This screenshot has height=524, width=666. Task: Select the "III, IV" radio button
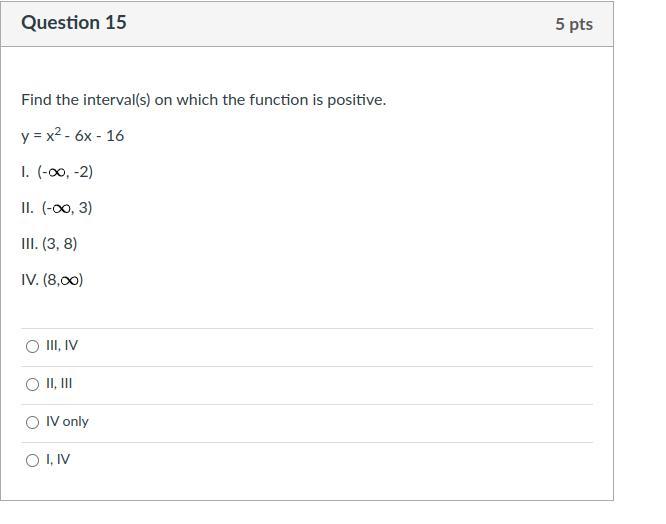(x=32, y=346)
